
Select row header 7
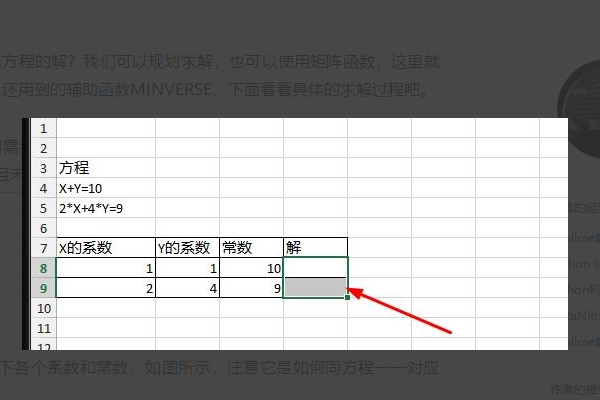coord(44,248)
